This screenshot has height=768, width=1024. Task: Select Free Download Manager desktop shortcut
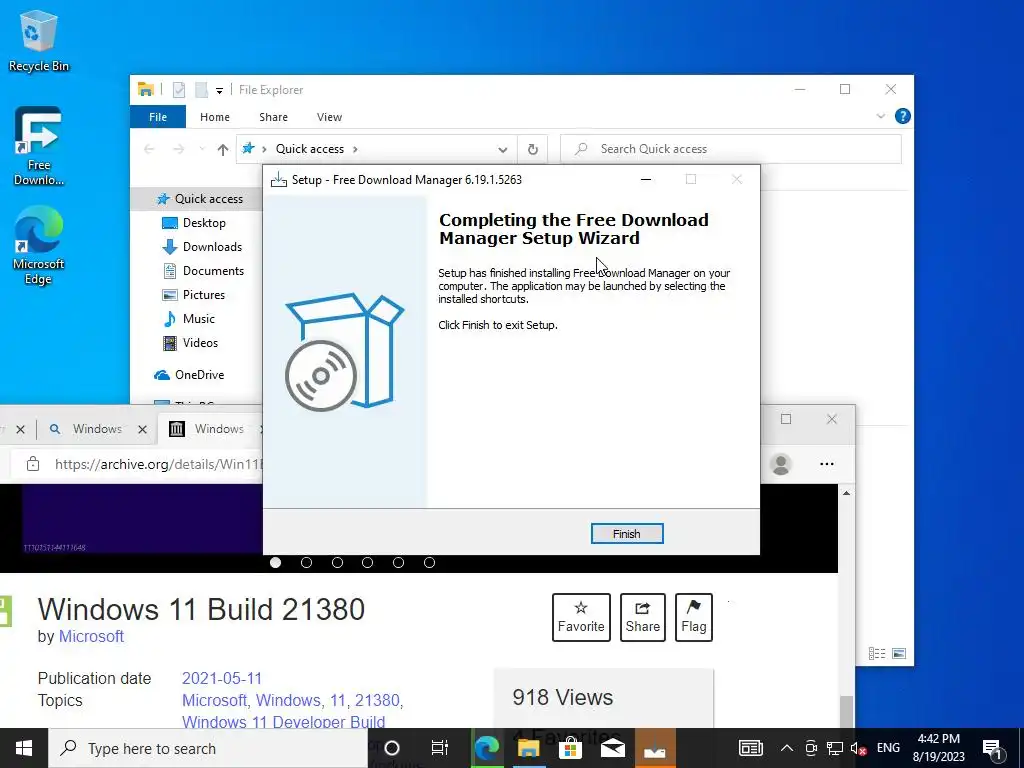pyautogui.click(x=39, y=146)
